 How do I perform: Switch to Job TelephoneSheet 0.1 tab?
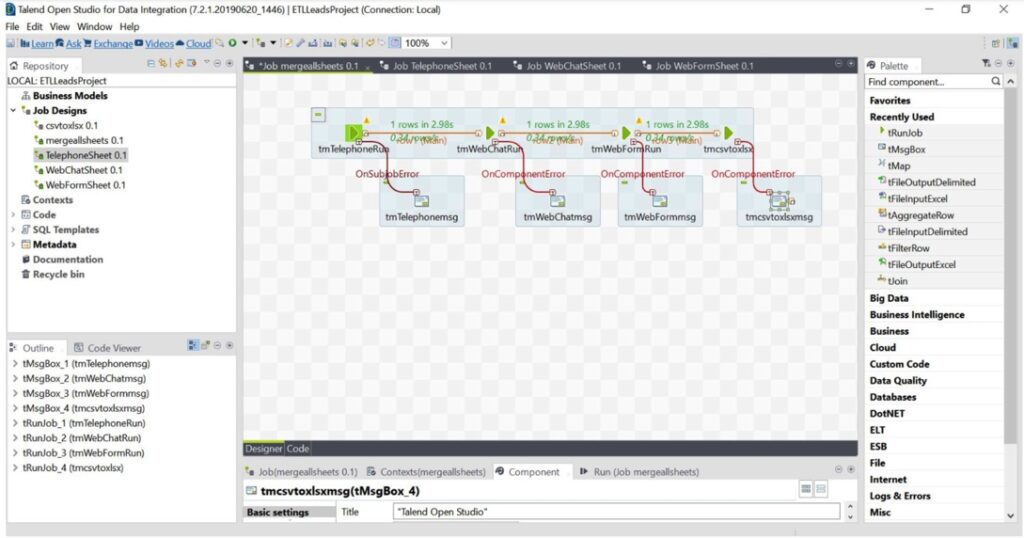click(436, 66)
